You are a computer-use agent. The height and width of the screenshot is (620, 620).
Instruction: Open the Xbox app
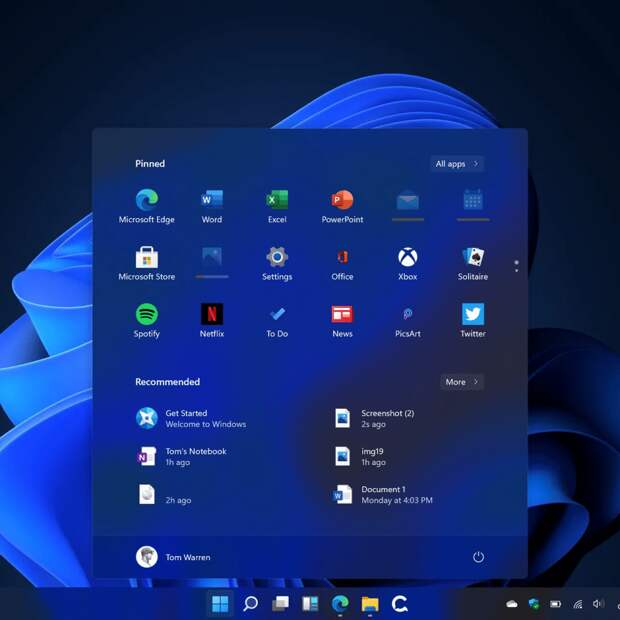point(408,263)
